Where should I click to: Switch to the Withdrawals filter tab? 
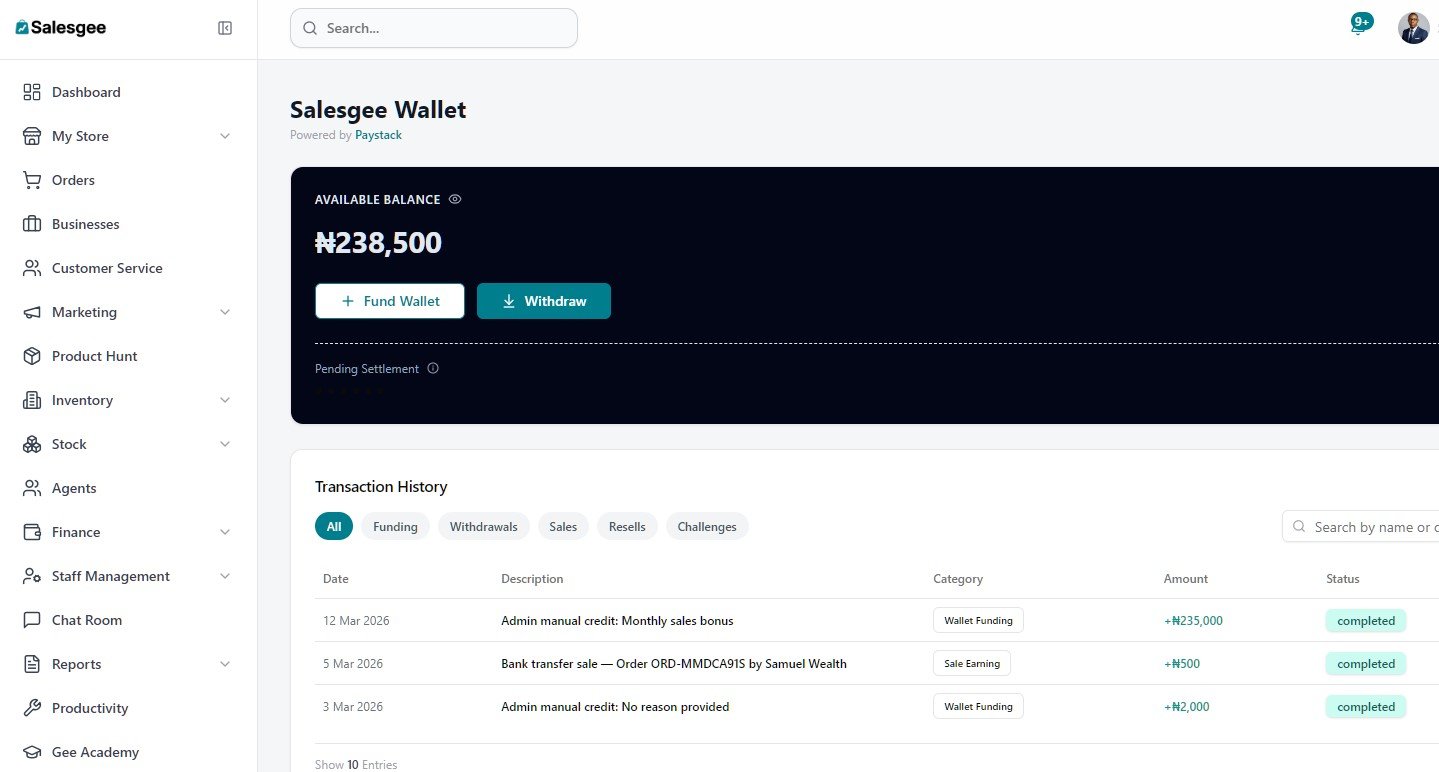[483, 526]
